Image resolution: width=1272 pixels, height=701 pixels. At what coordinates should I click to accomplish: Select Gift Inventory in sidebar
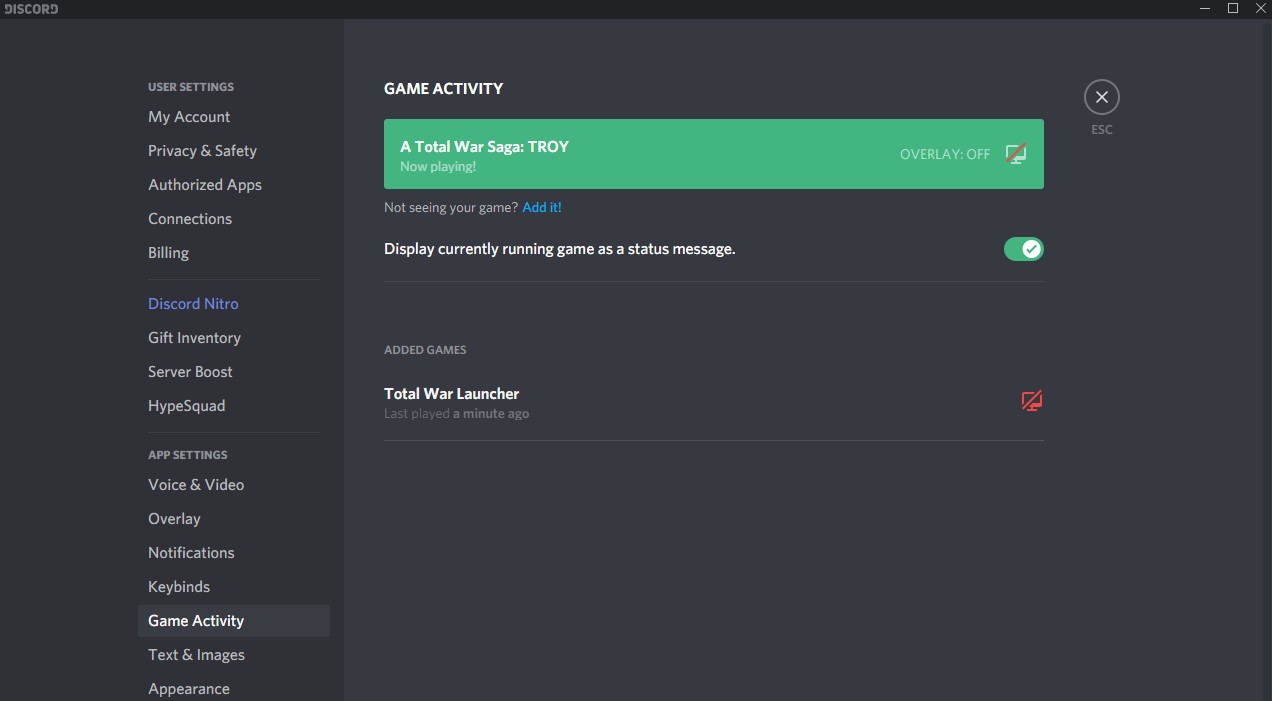click(194, 338)
